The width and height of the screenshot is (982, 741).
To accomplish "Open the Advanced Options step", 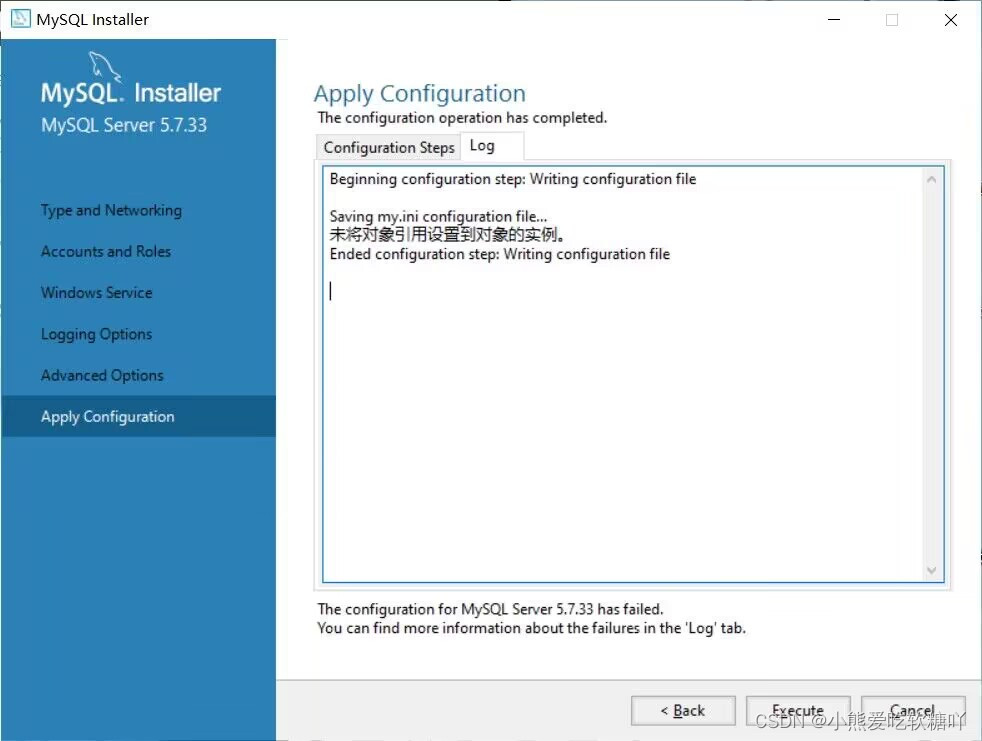I will tap(102, 375).
